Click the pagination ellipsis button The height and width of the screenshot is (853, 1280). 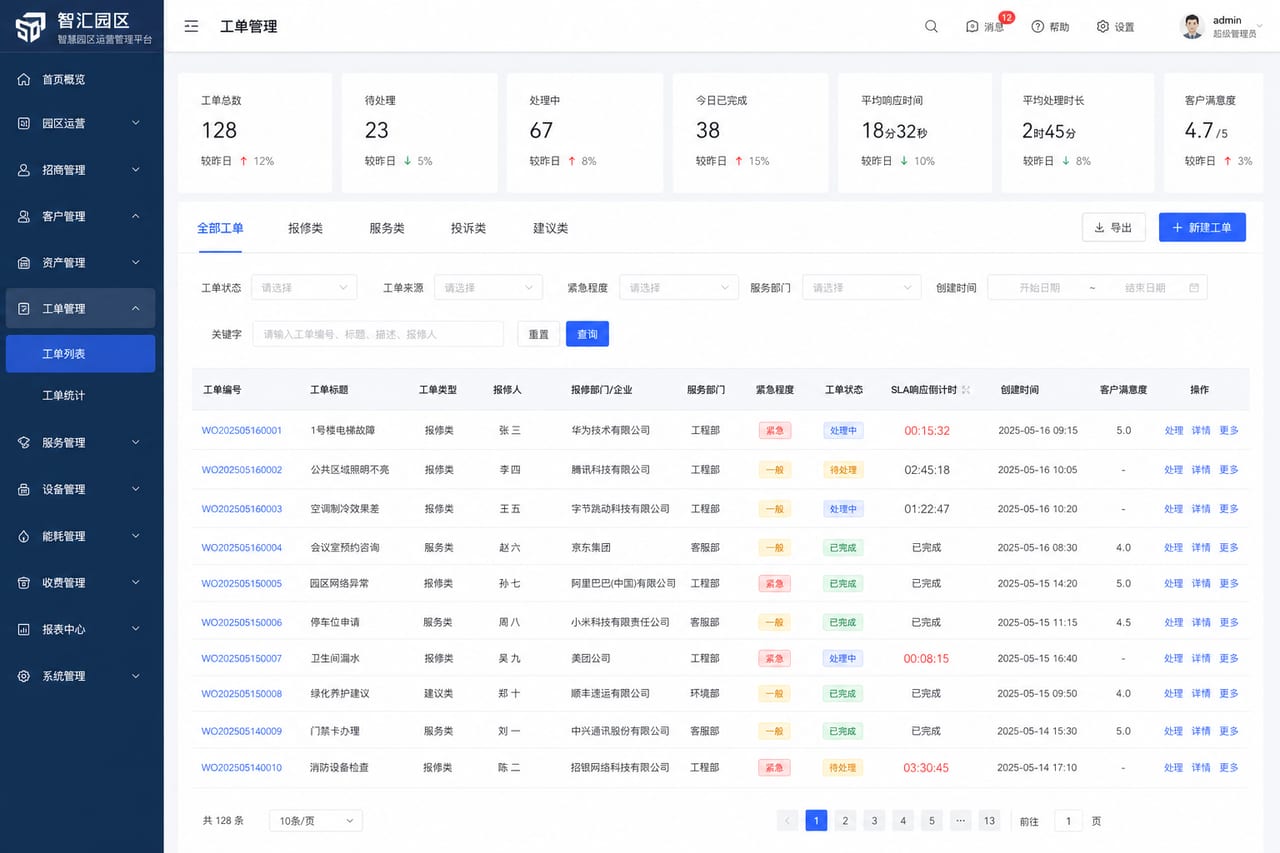960,821
